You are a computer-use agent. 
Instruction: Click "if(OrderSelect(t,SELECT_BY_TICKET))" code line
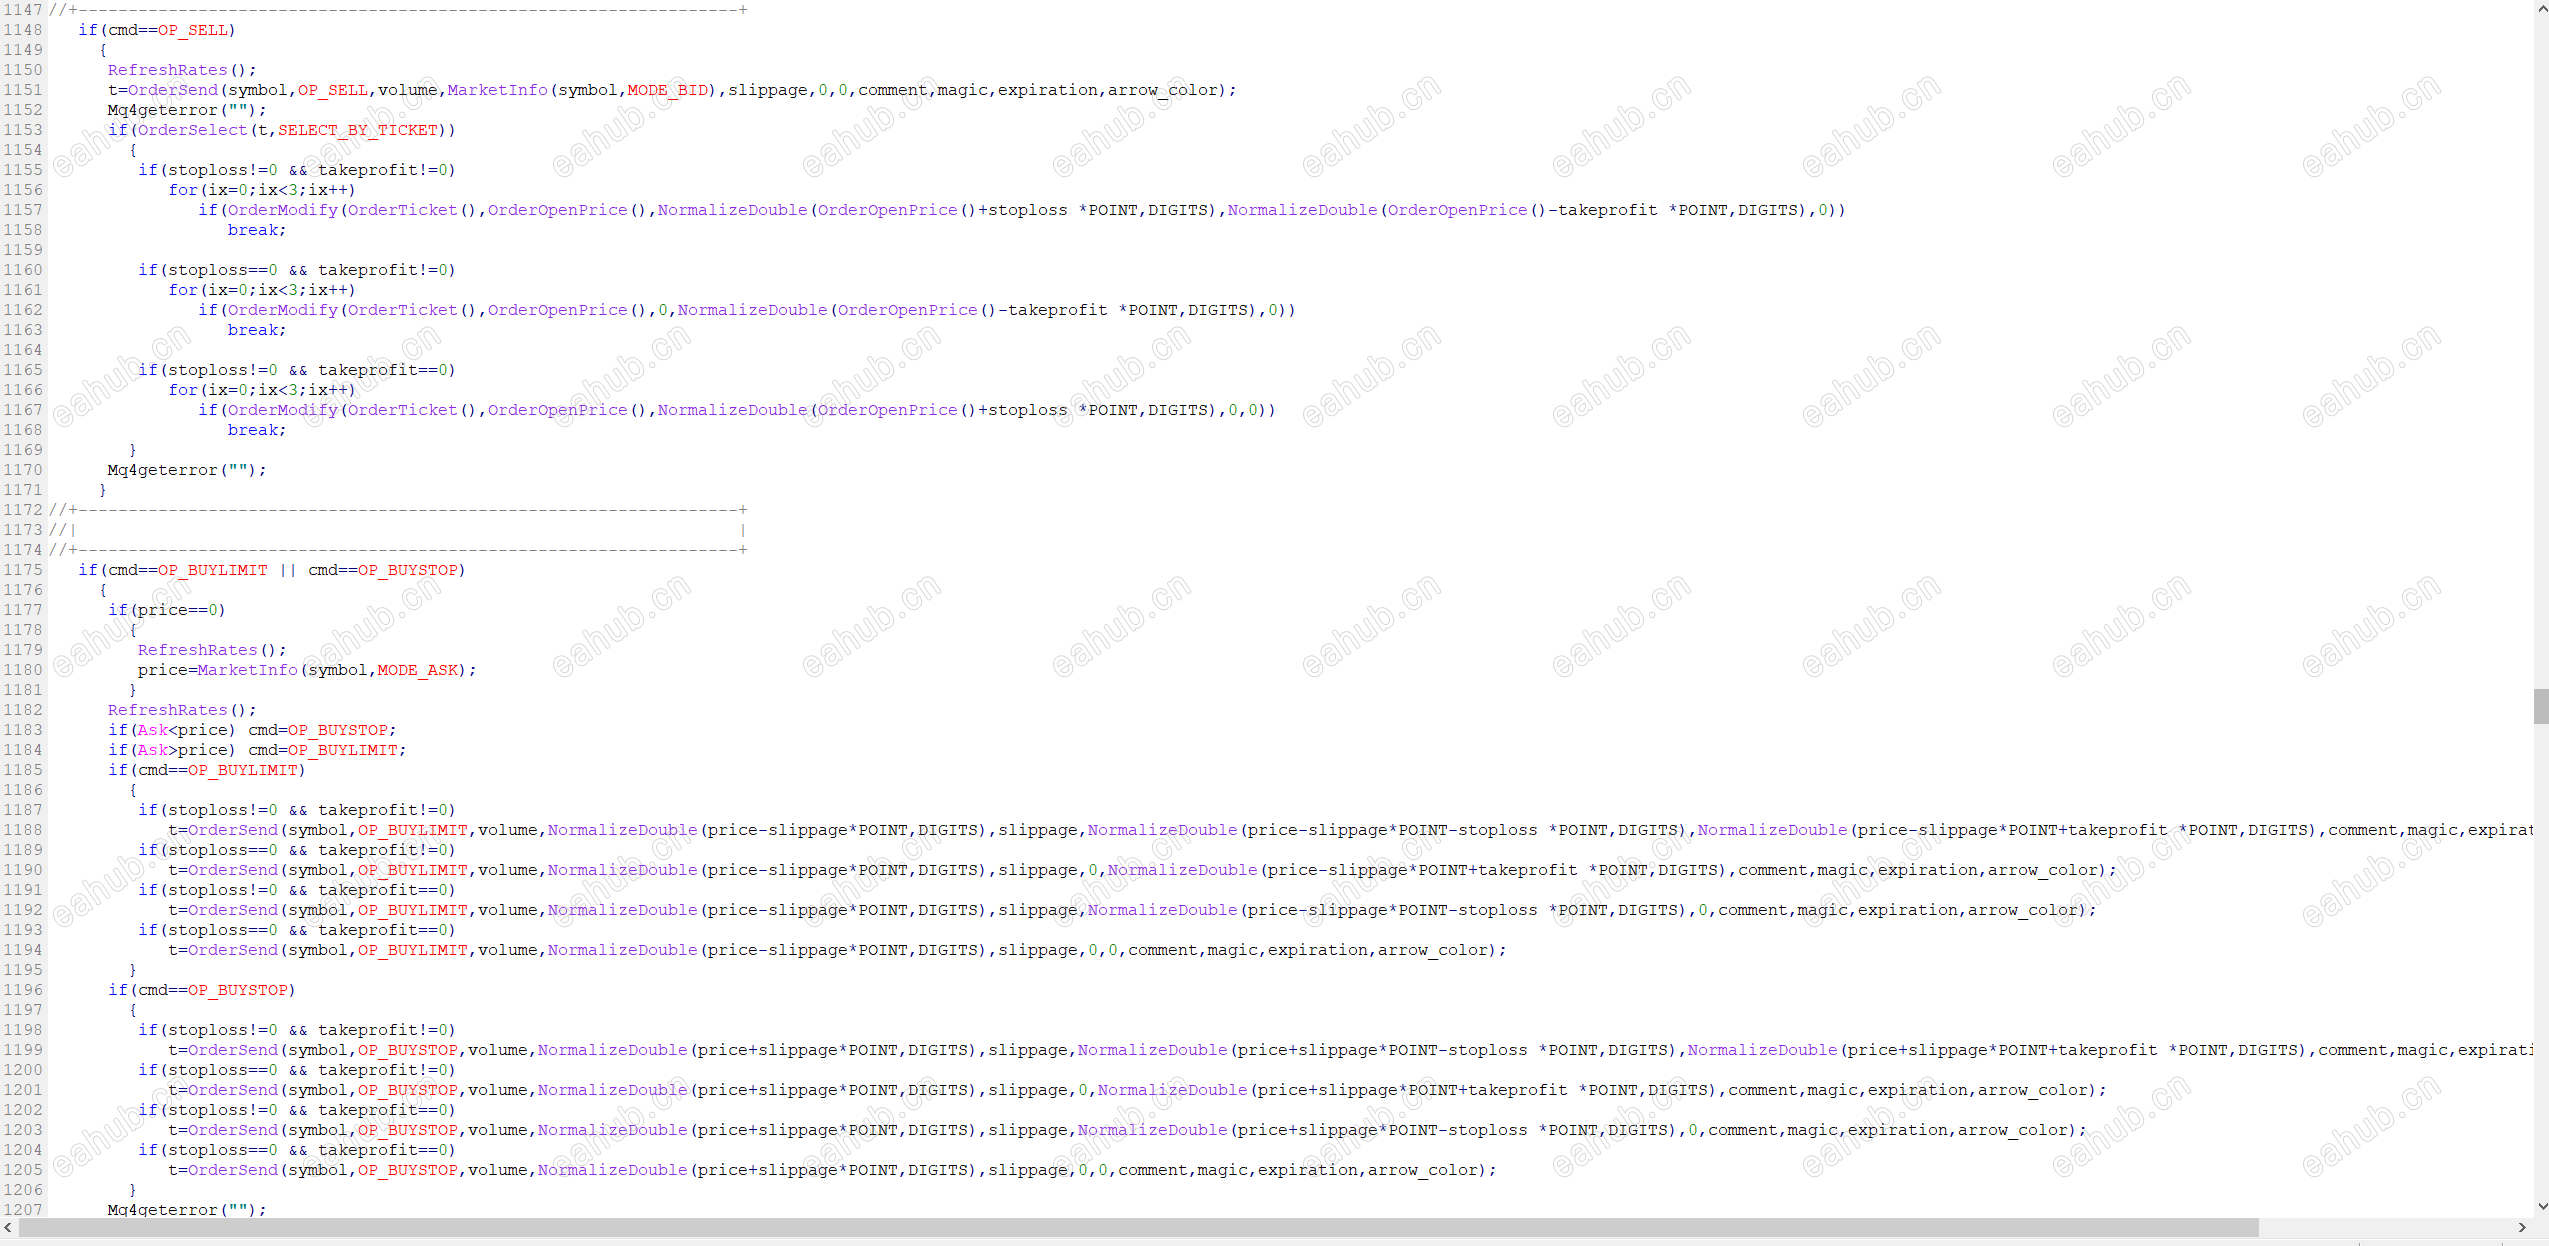click(x=282, y=130)
